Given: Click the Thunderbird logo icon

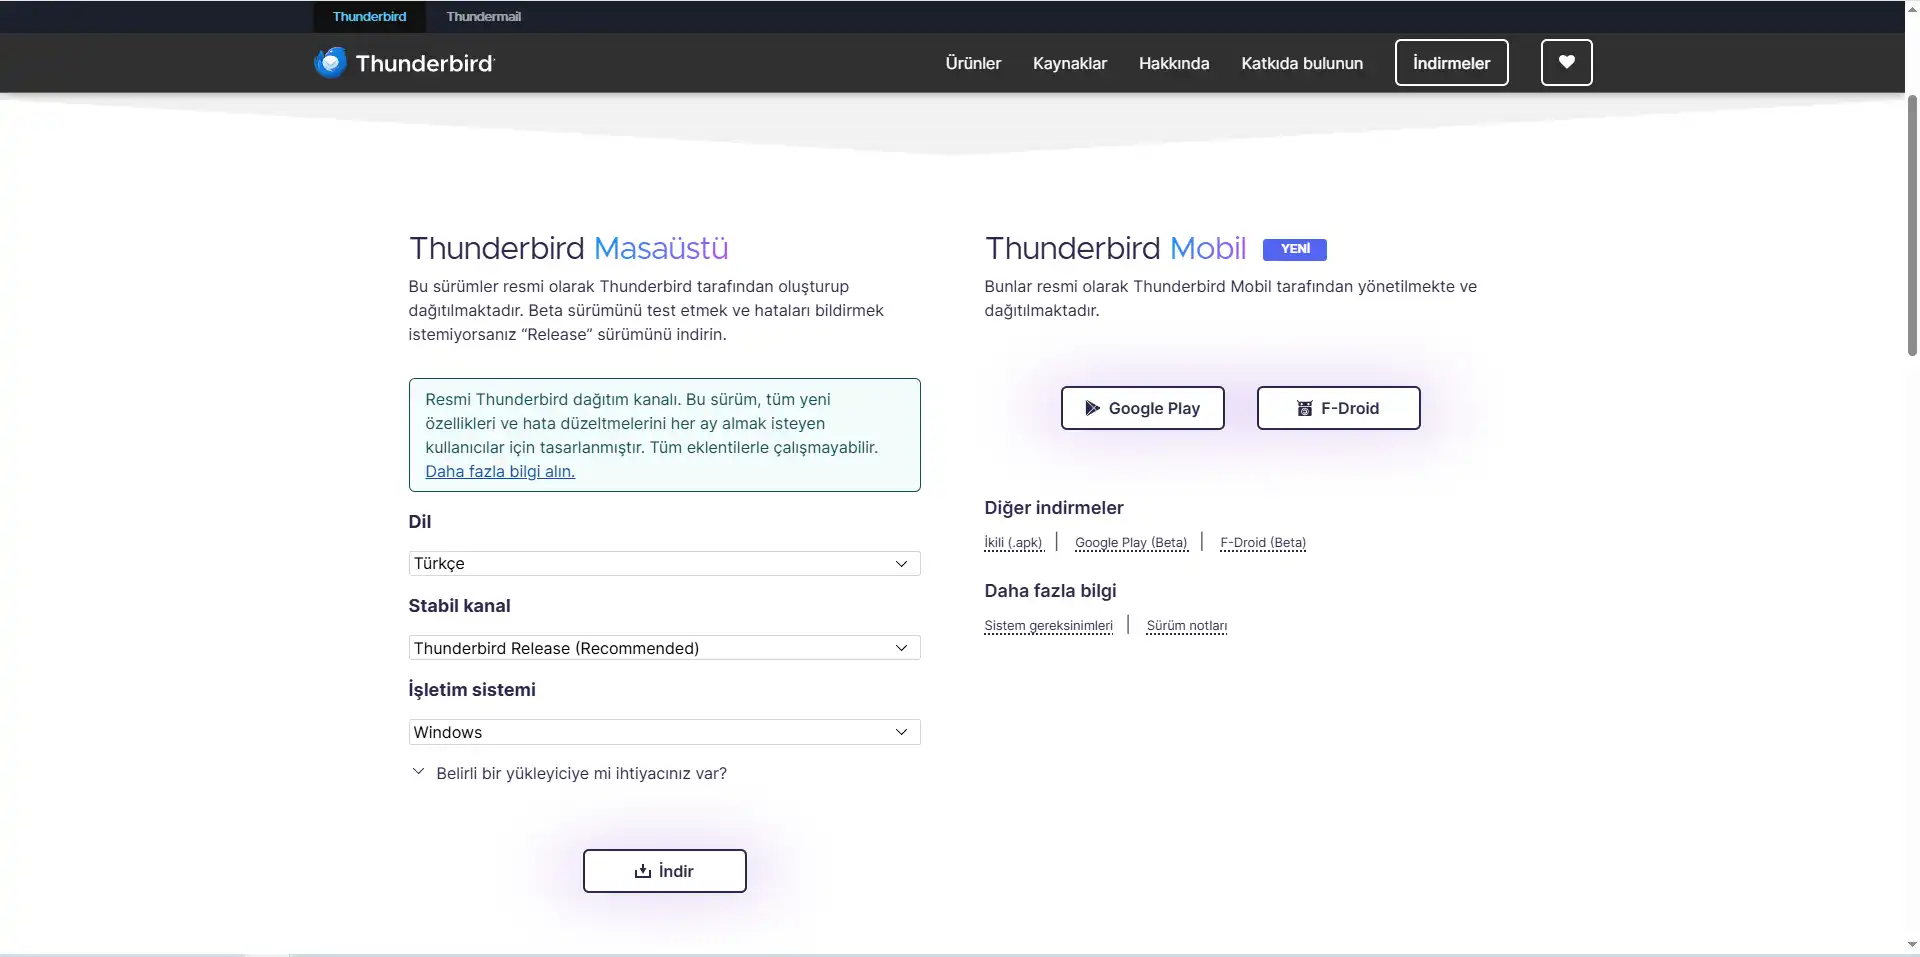Looking at the screenshot, I should 330,63.
